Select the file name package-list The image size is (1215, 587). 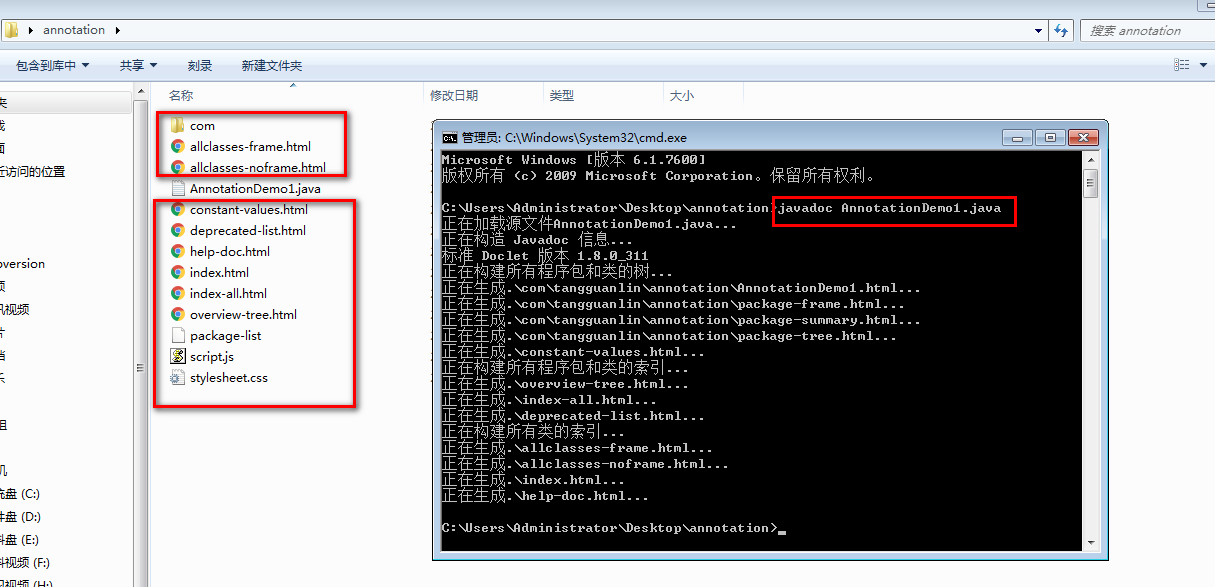coord(226,335)
